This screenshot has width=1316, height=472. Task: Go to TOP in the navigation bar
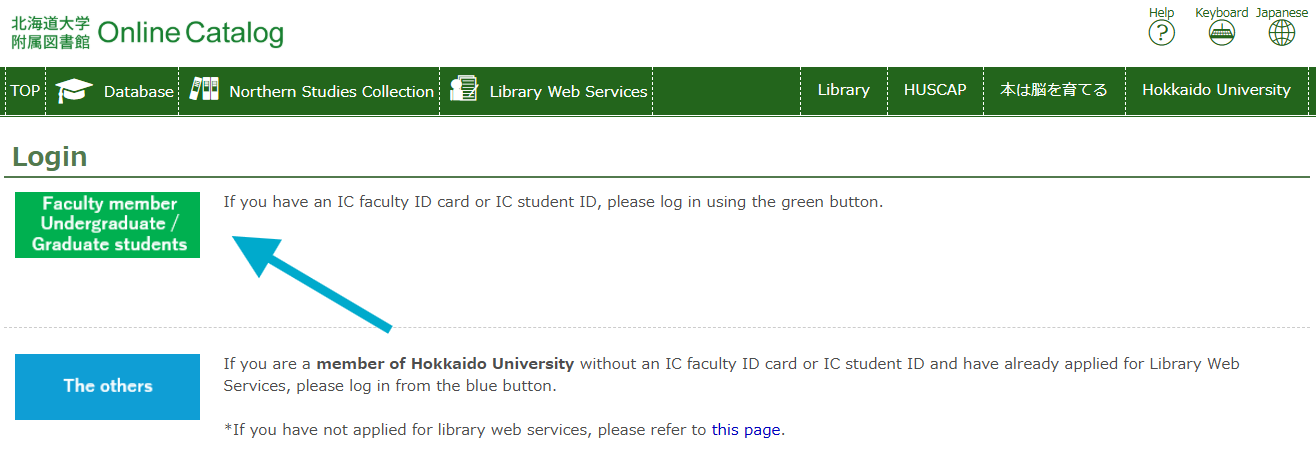25,91
